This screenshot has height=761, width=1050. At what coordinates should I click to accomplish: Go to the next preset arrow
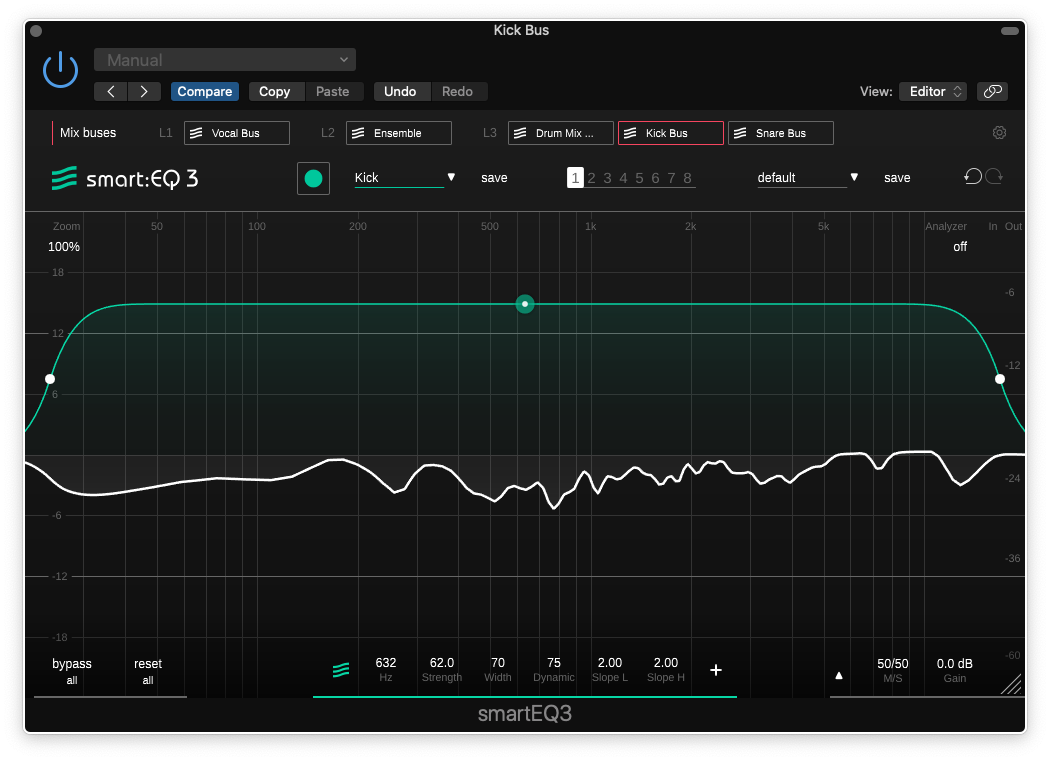[145, 91]
